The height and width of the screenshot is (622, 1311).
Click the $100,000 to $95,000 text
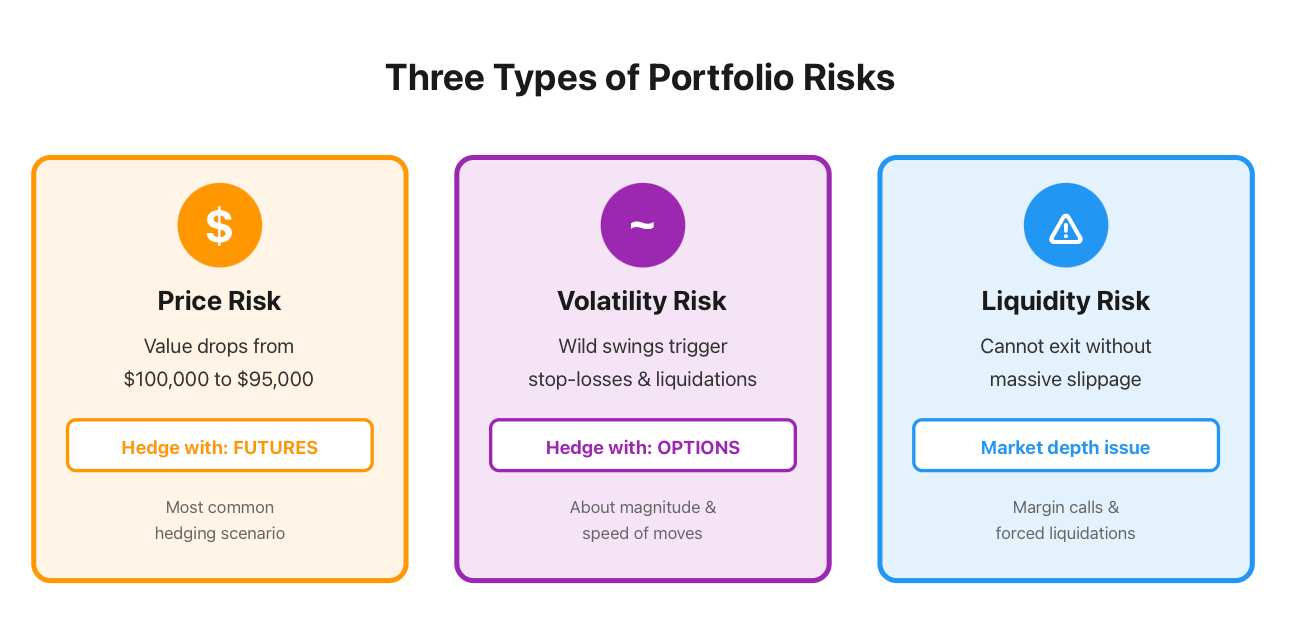click(x=219, y=379)
